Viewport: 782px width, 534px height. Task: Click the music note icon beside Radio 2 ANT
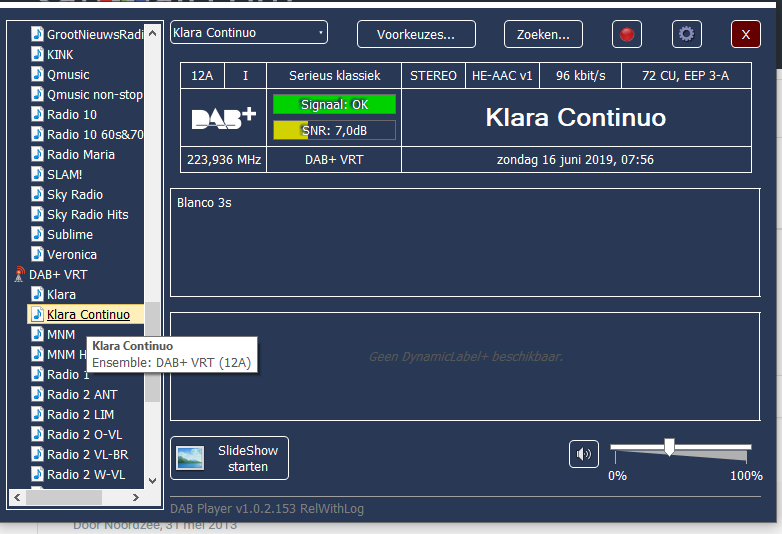pyautogui.click(x=37, y=394)
